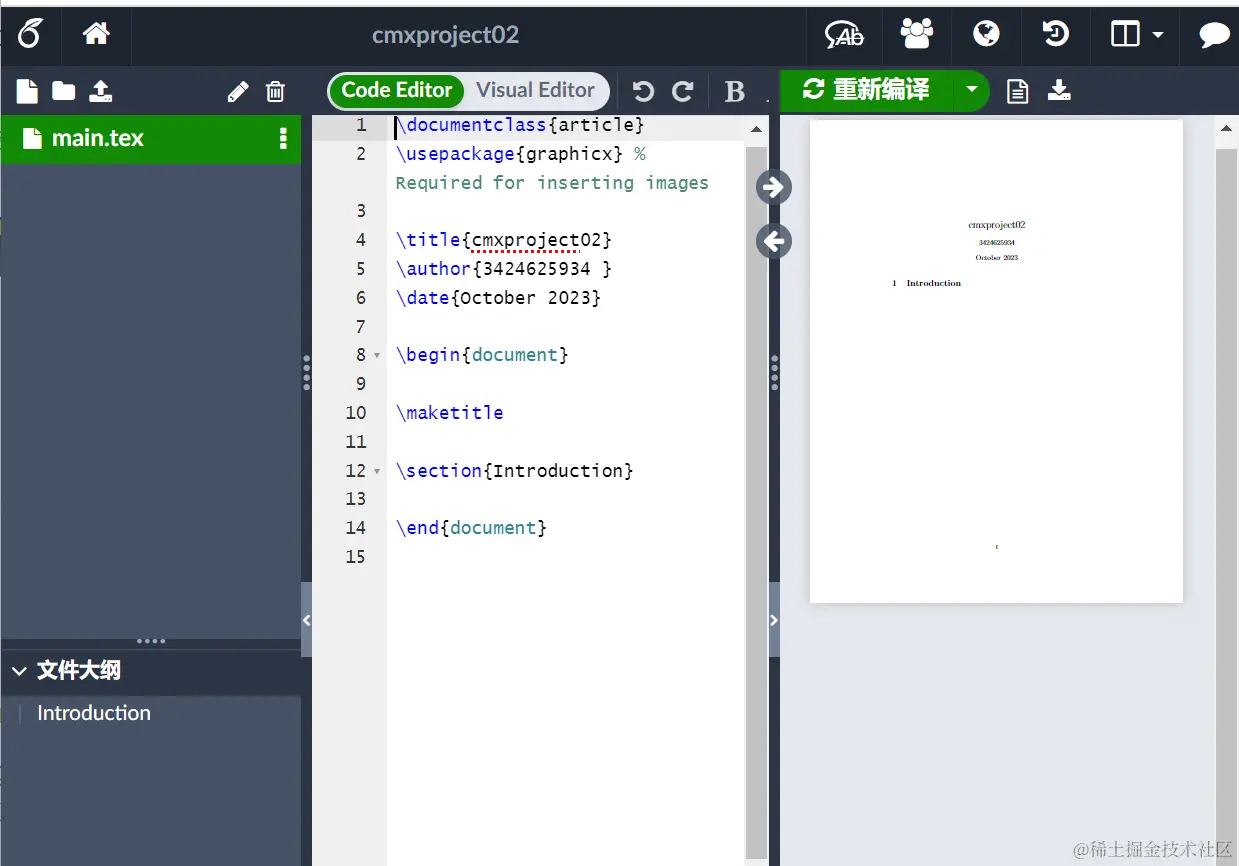The width and height of the screenshot is (1239, 866).
Task: Click the \date{October 2023} line
Action: click(498, 298)
